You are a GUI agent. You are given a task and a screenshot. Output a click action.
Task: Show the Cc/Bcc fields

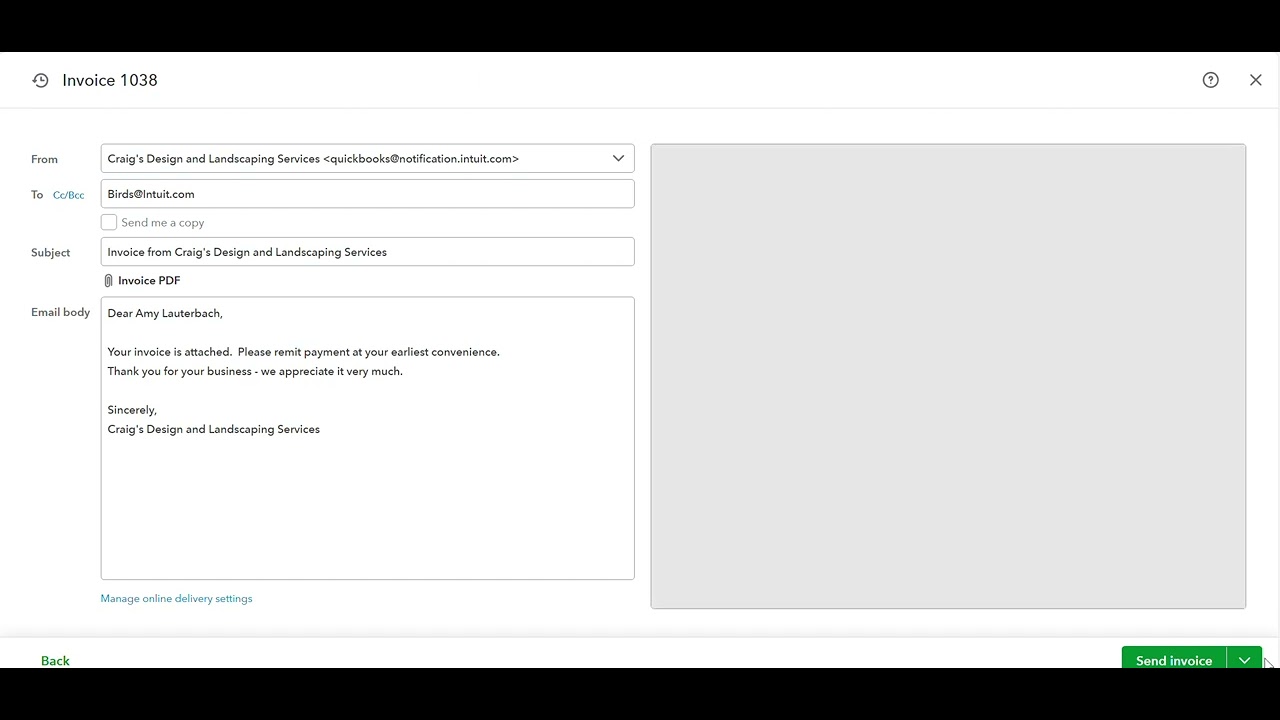68,195
